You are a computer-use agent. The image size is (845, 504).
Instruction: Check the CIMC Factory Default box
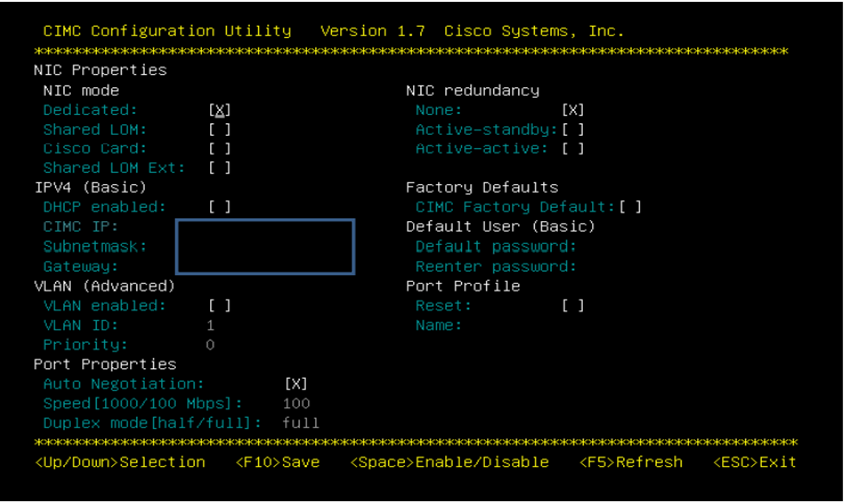tap(630, 207)
